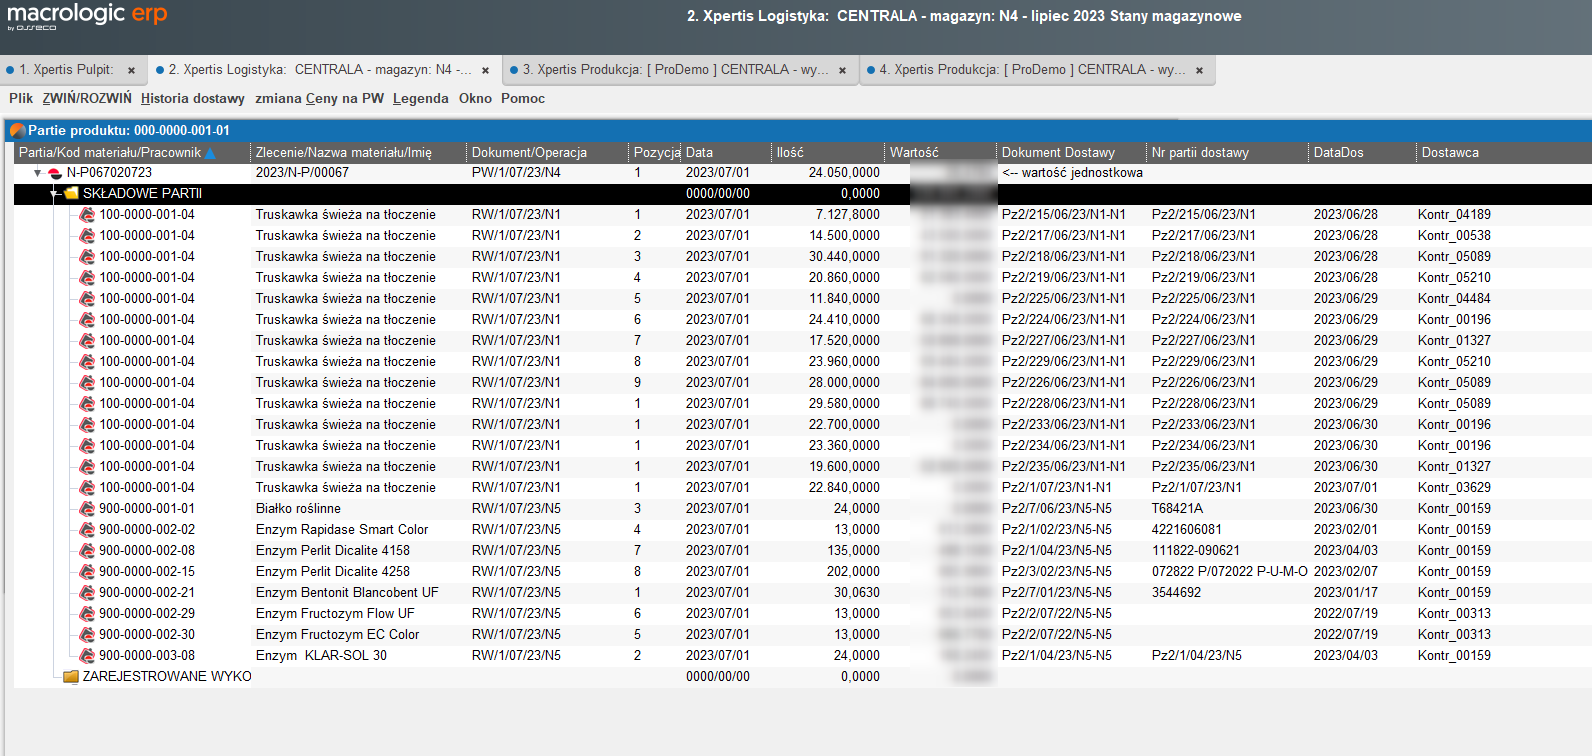Open the Legenda menu

[420, 98]
